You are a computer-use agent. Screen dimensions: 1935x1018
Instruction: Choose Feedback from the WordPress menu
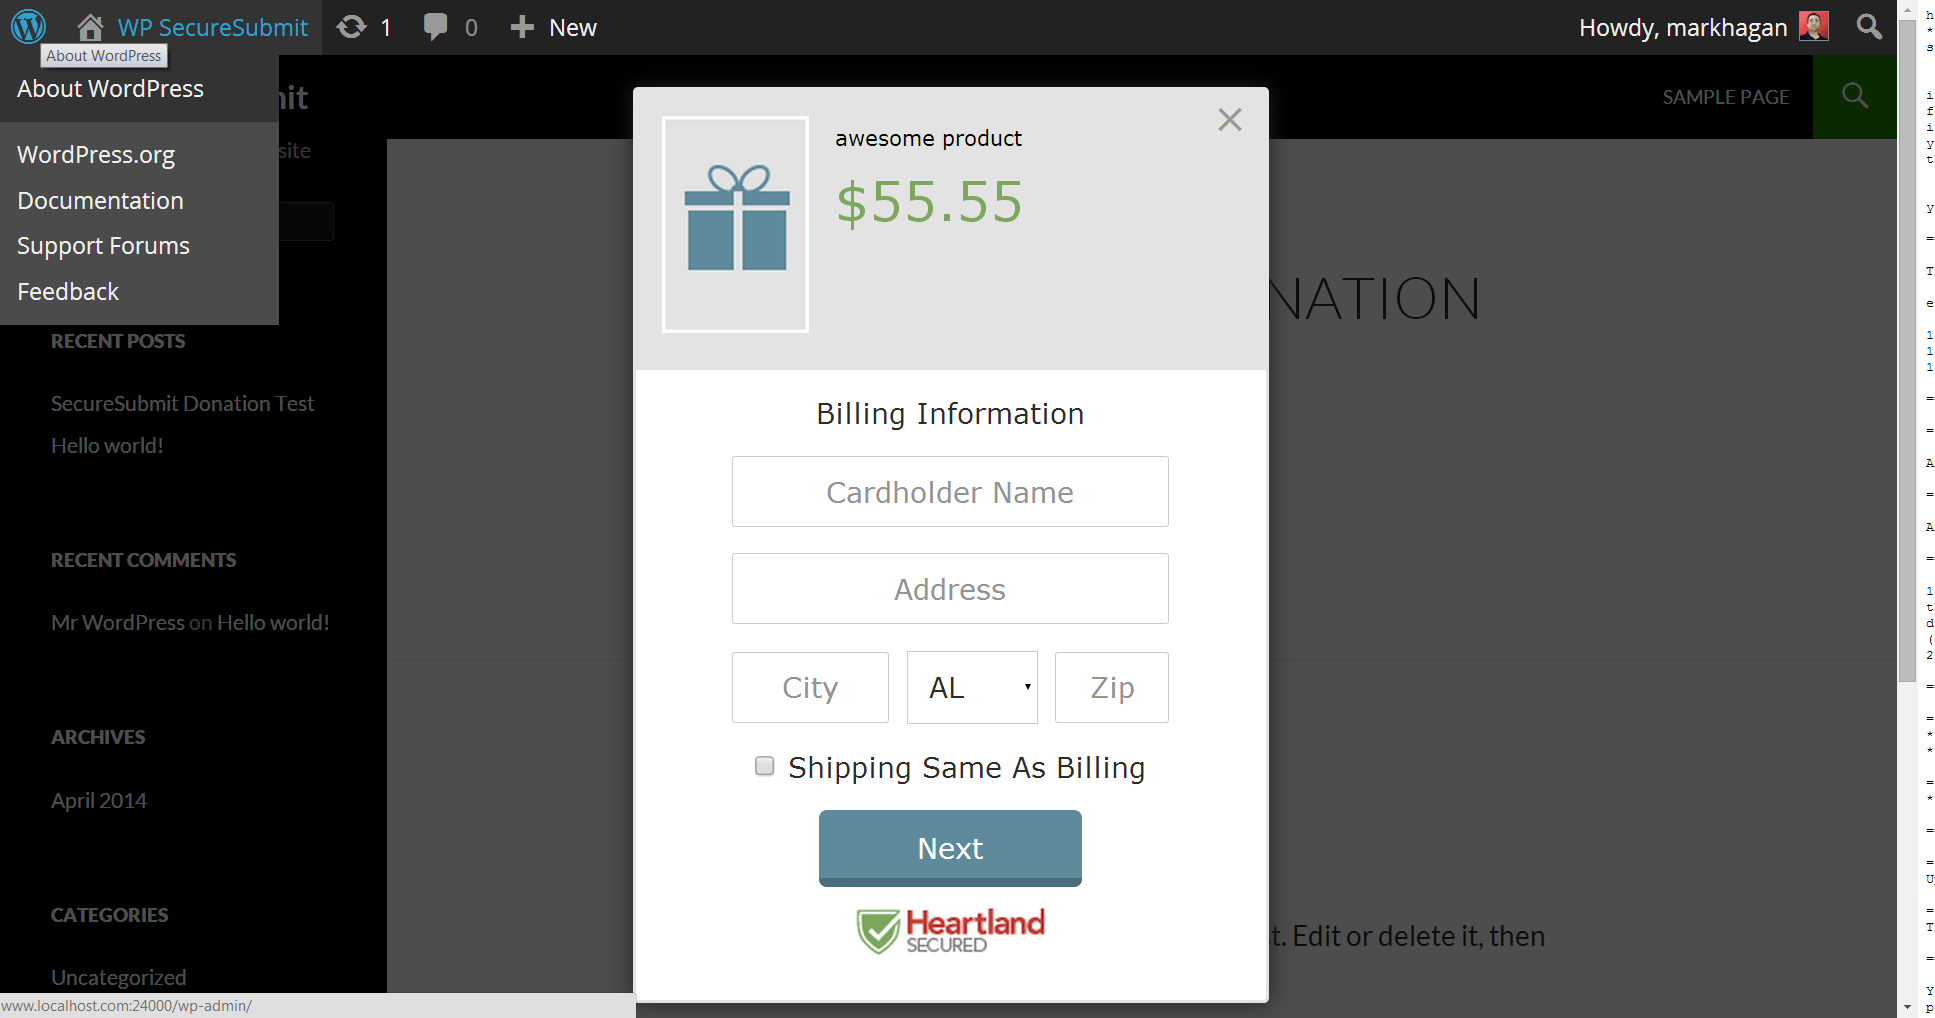(x=68, y=292)
